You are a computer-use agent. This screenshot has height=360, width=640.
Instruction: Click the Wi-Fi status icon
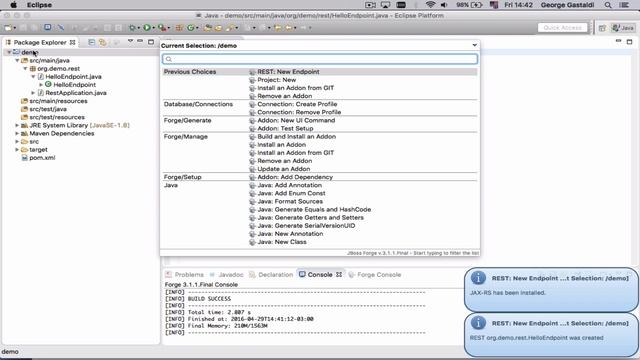click(x=430, y=5)
